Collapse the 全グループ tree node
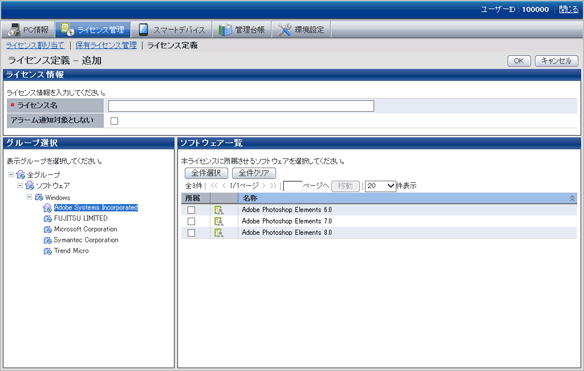The width and height of the screenshot is (584, 371). tap(11, 174)
